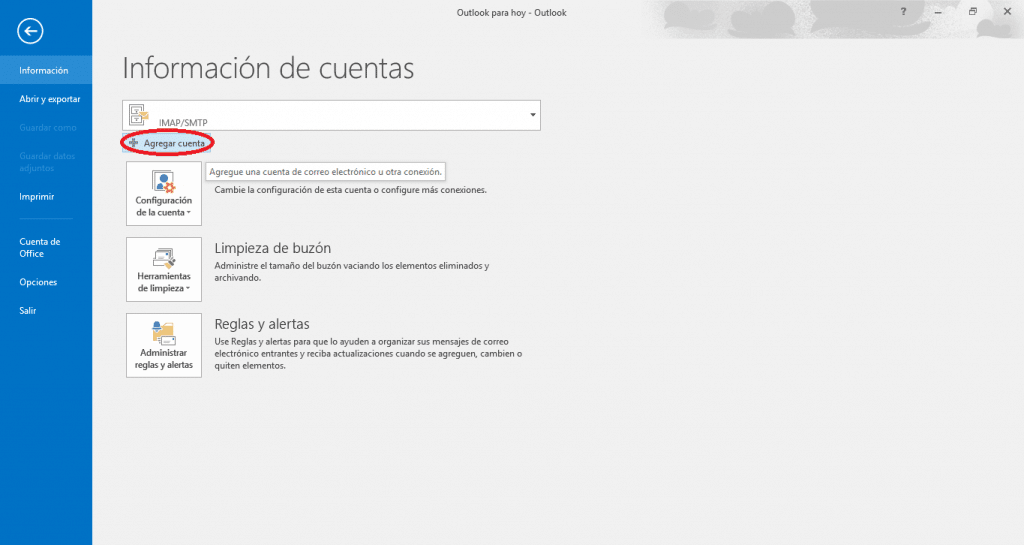Click the 'Cambie la configuración de esta cuenta' text

[351, 190]
